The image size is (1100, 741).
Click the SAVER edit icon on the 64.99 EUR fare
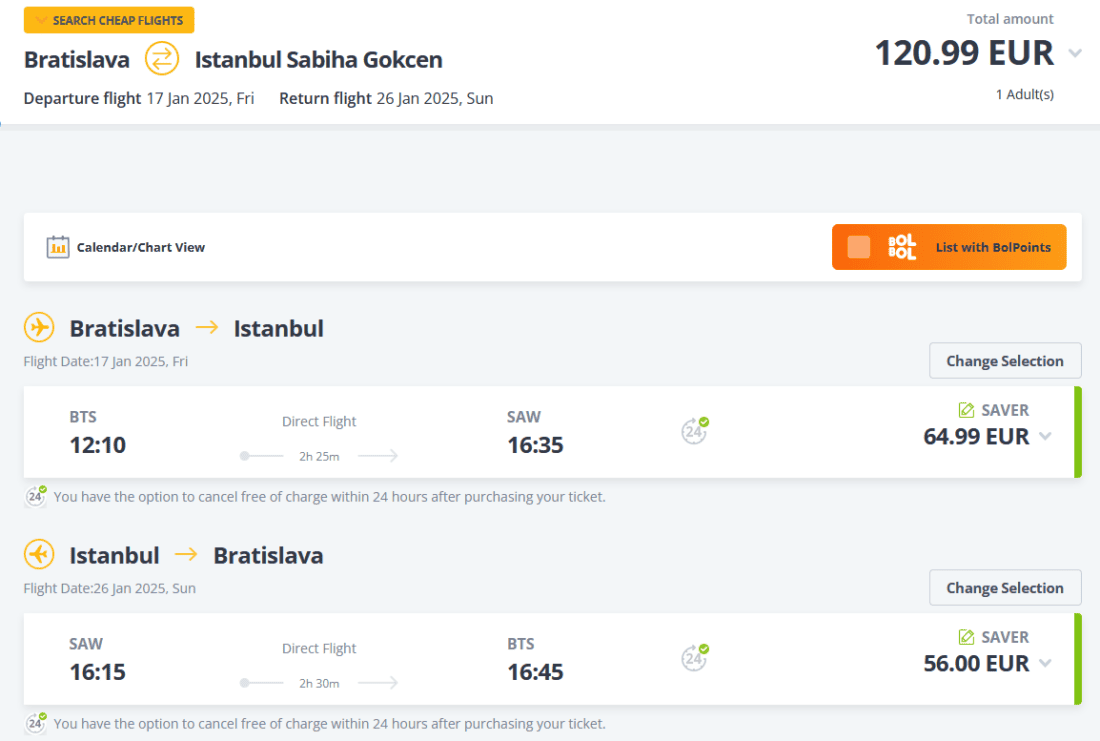(x=966, y=410)
